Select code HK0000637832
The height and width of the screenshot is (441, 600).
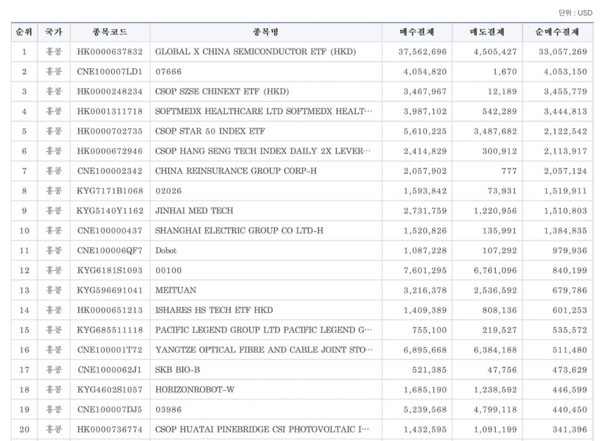[110, 52]
